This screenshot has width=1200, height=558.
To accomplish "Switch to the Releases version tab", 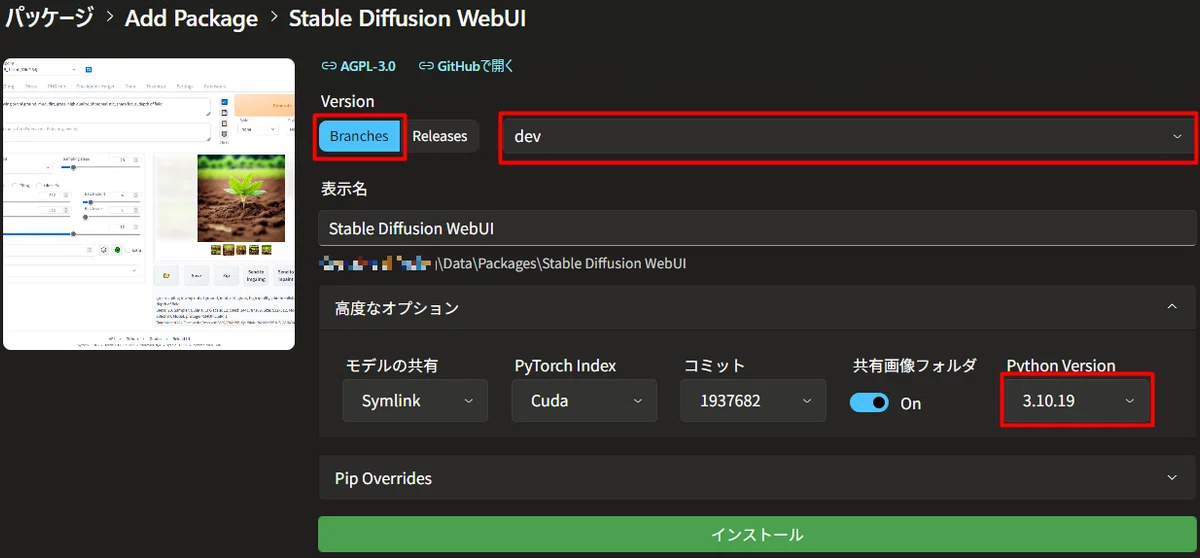I will (x=440, y=136).
